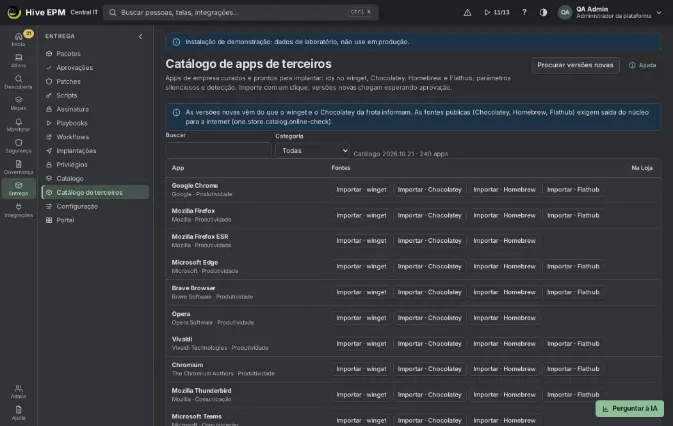Image resolution: width=673 pixels, height=426 pixels.
Task: Go to Aprovações in the sidebar
Action: 95,67
